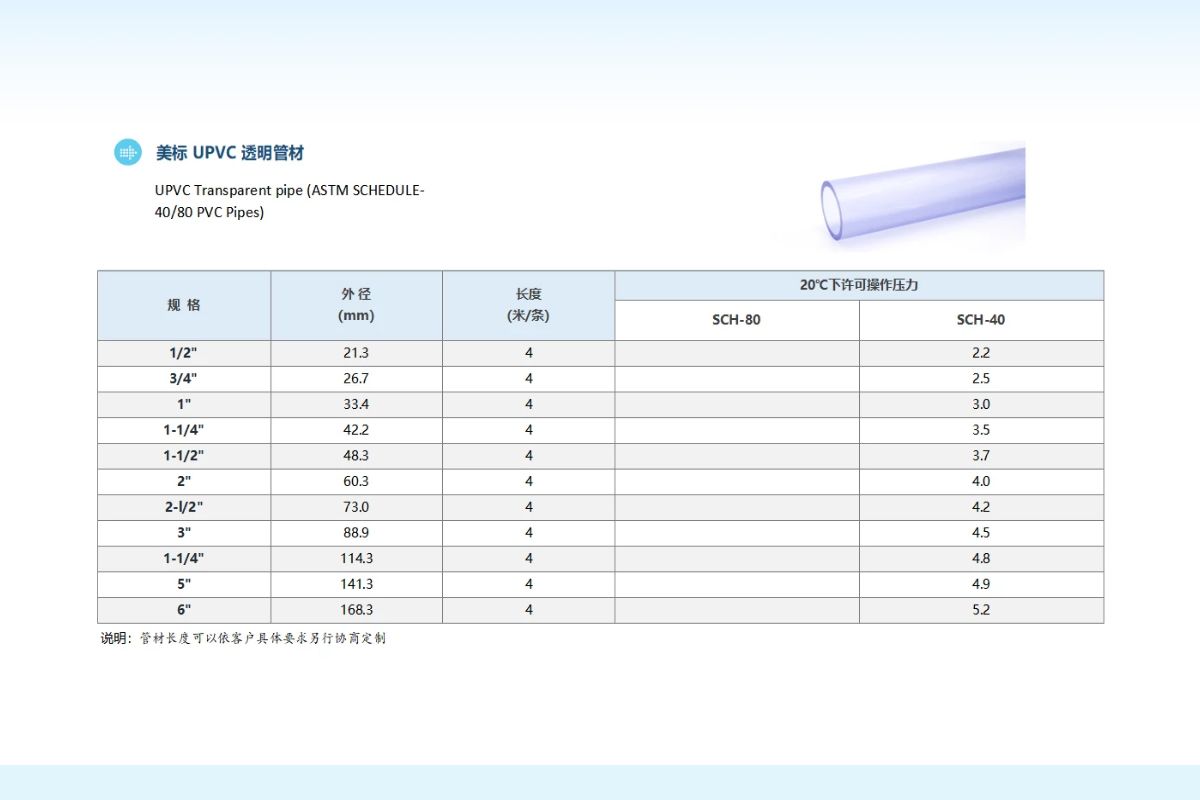
Task: Select the 2-l/2" specification cell
Action: tap(184, 507)
